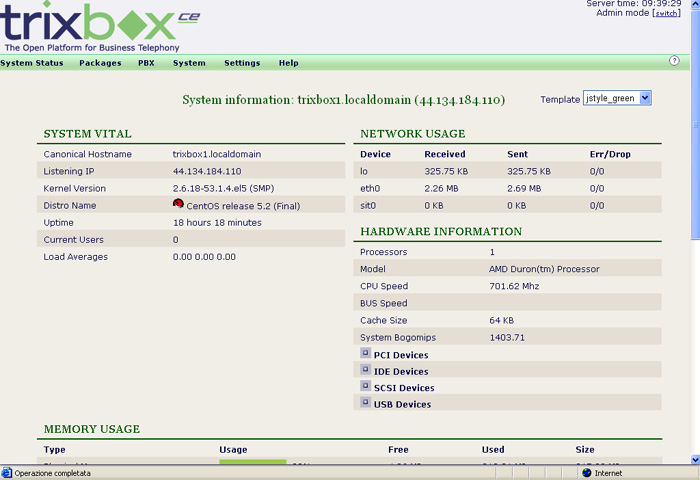
Task: Click Cache Size value 64 KB
Action: click(x=501, y=320)
